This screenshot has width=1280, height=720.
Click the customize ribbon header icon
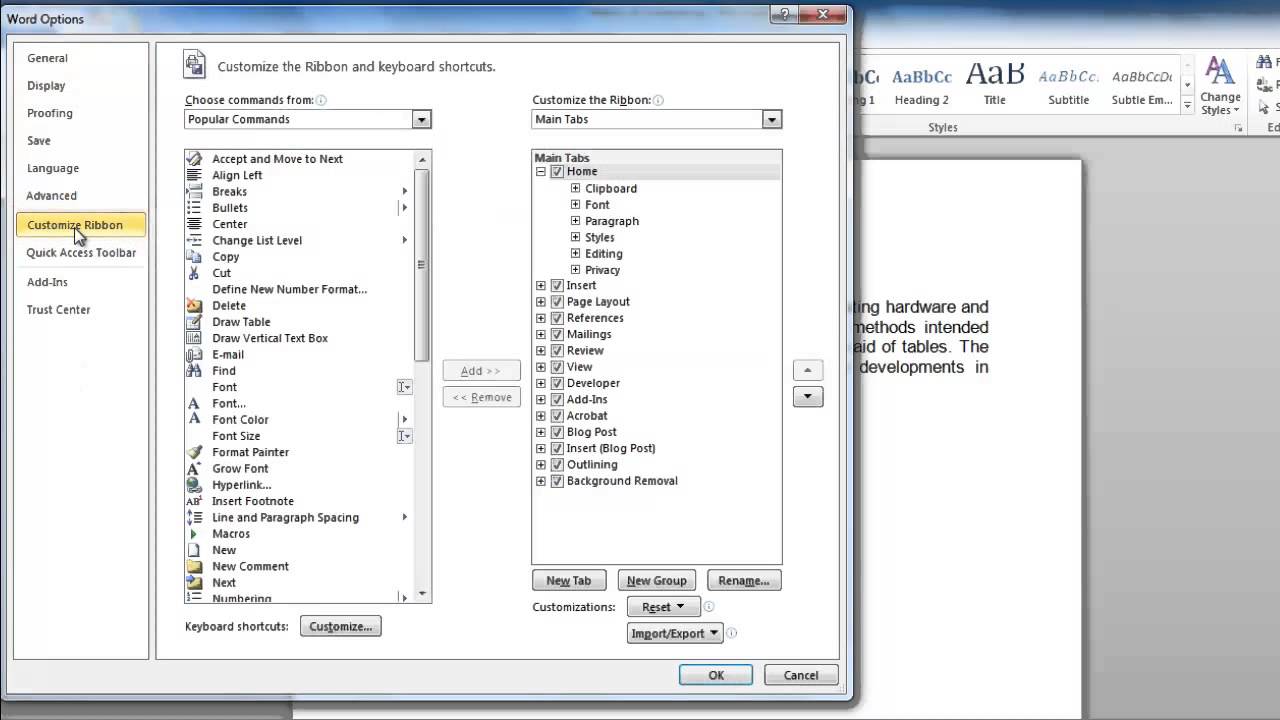coord(195,64)
